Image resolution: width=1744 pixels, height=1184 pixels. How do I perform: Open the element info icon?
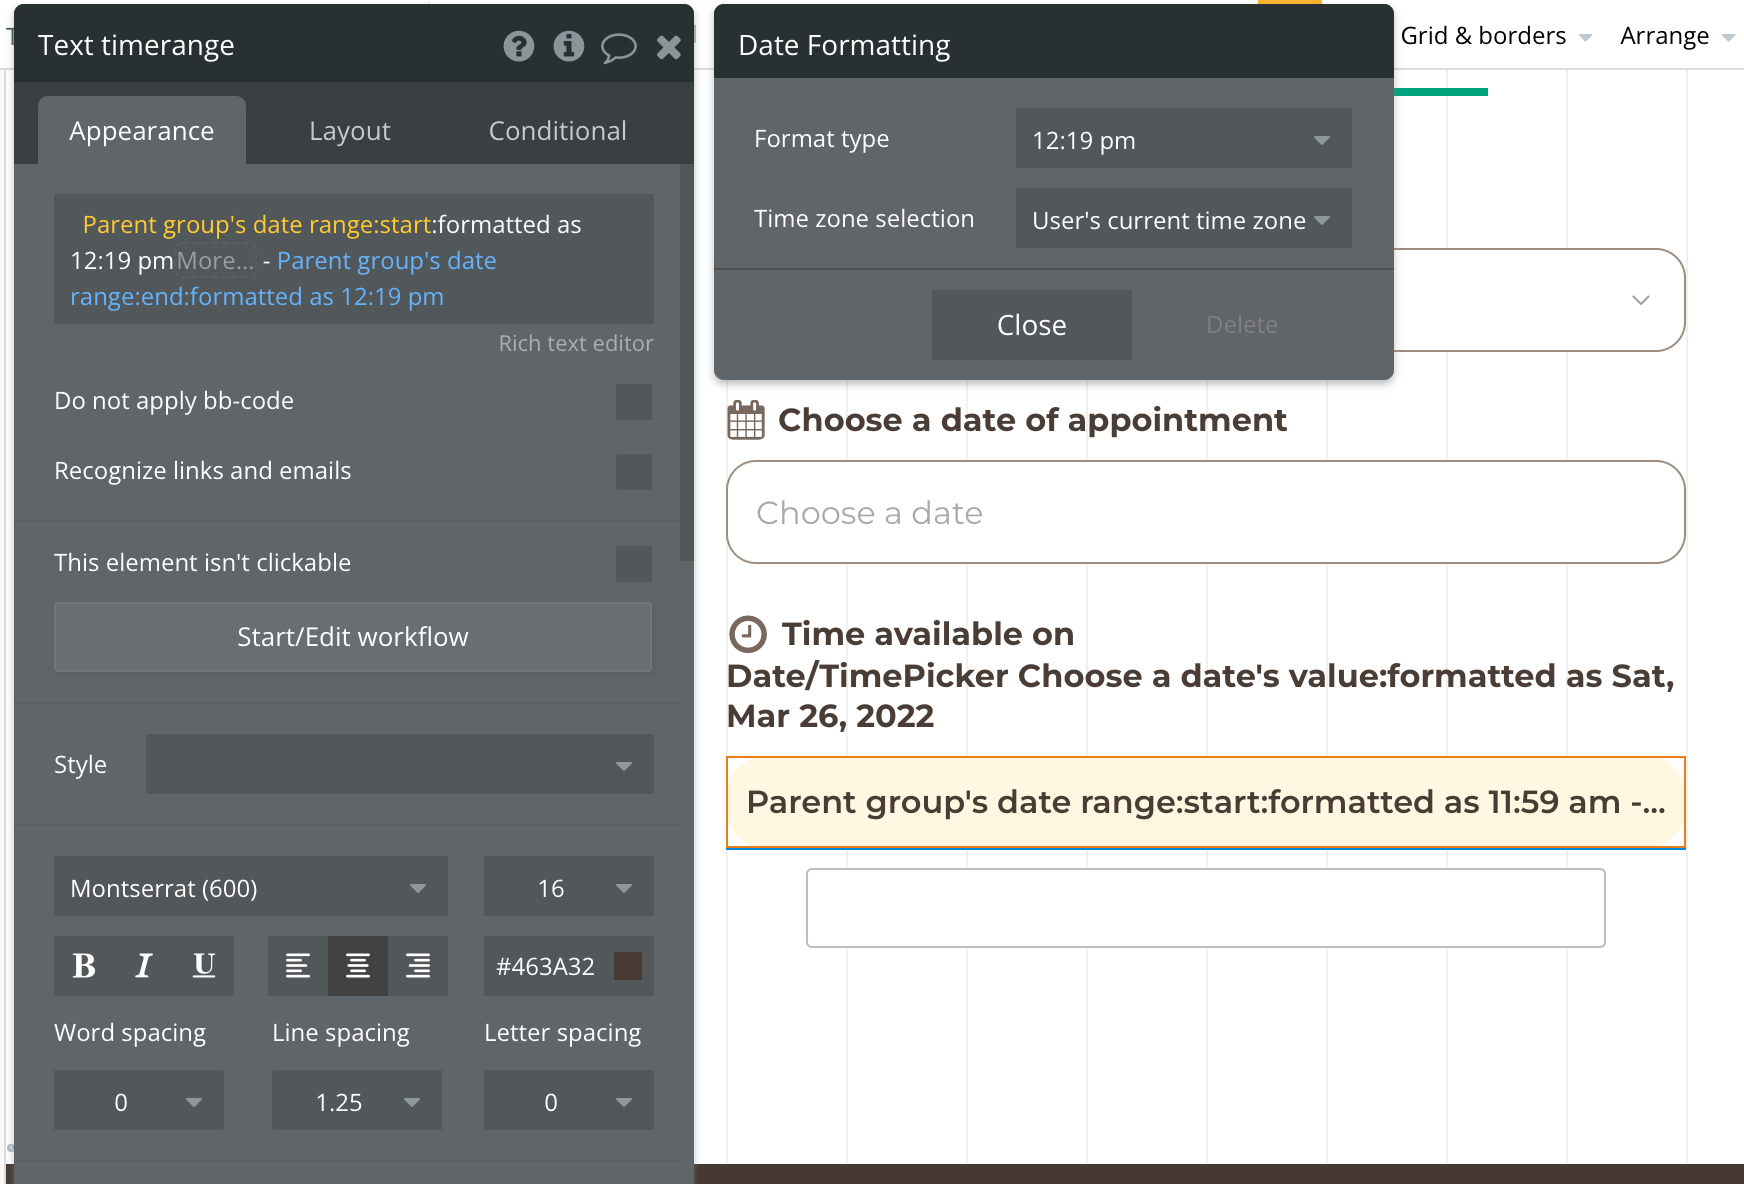click(568, 46)
